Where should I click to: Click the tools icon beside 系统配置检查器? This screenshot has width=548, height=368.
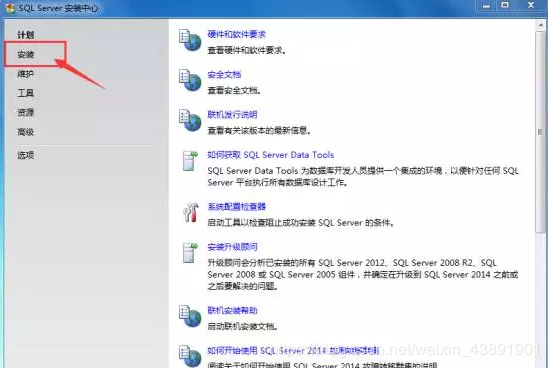point(191,212)
